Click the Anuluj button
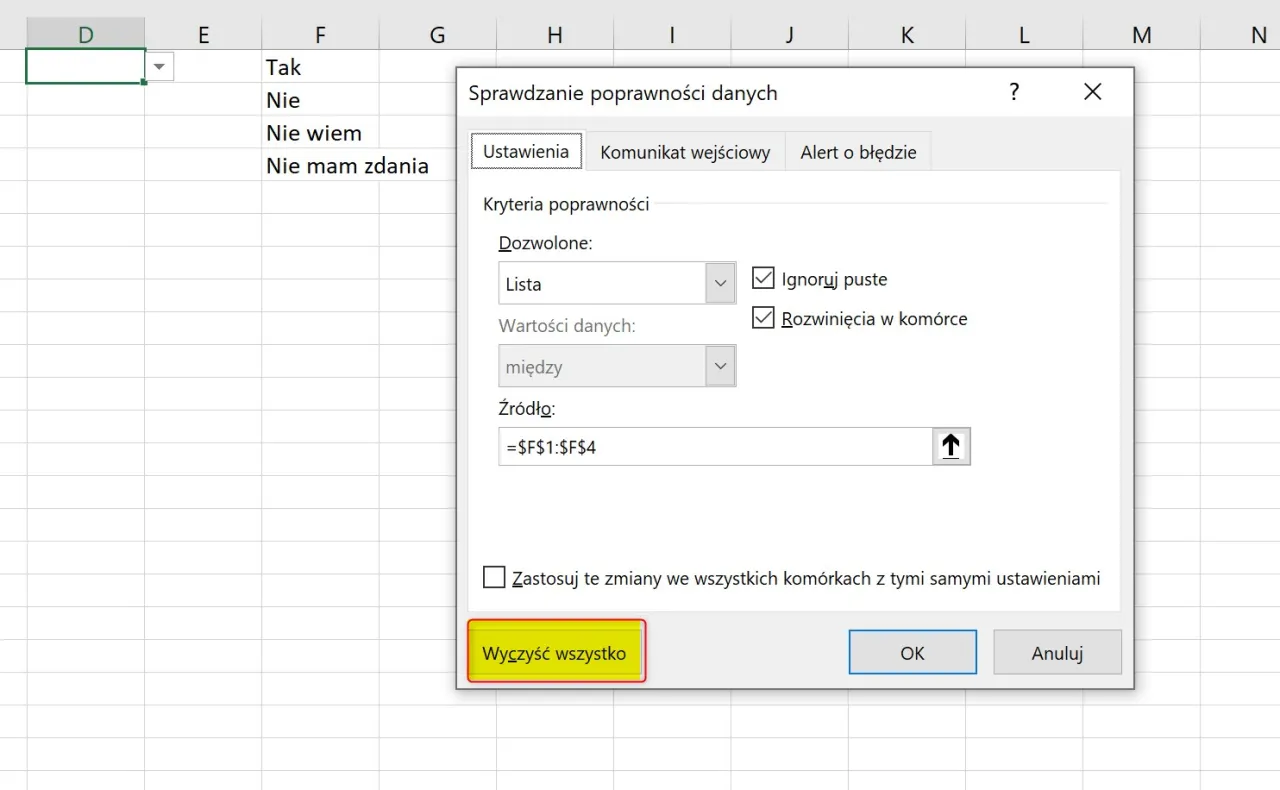 pyautogui.click(x=1057, y=653)
